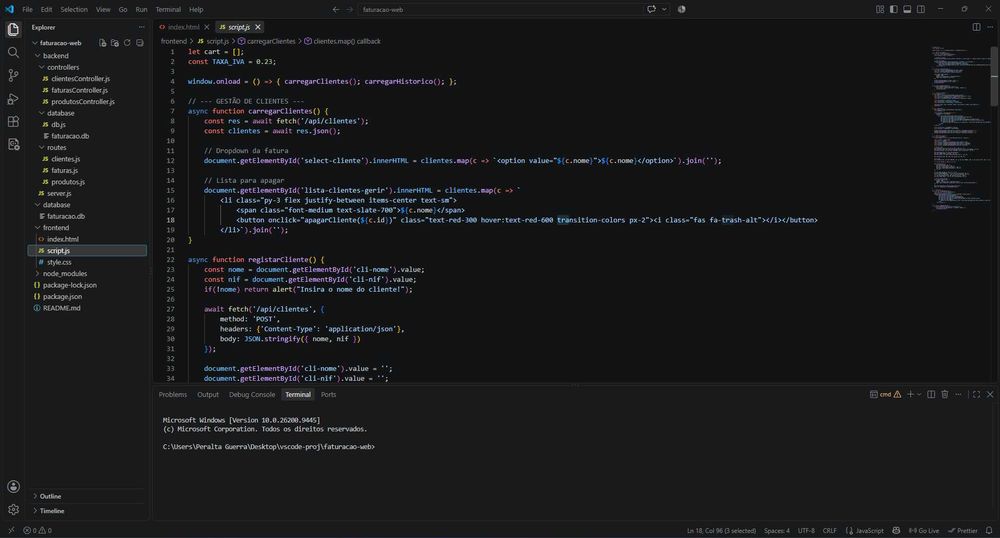The height and width of the screenshot is (538, 1000).
Task: Close the terminal panel
Action: 990,395
